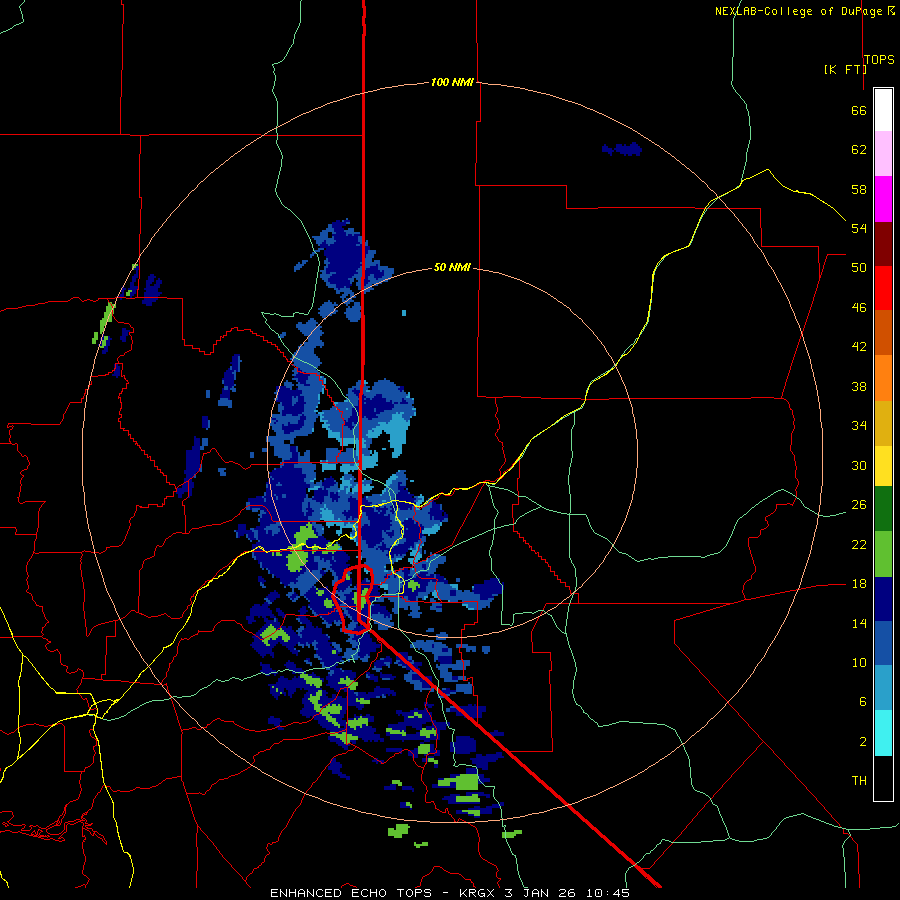Viewport: 900px width, 900px height.
Task: Select the yellow legend swatch
Action: pyautogui.click(x=883, y=466)
